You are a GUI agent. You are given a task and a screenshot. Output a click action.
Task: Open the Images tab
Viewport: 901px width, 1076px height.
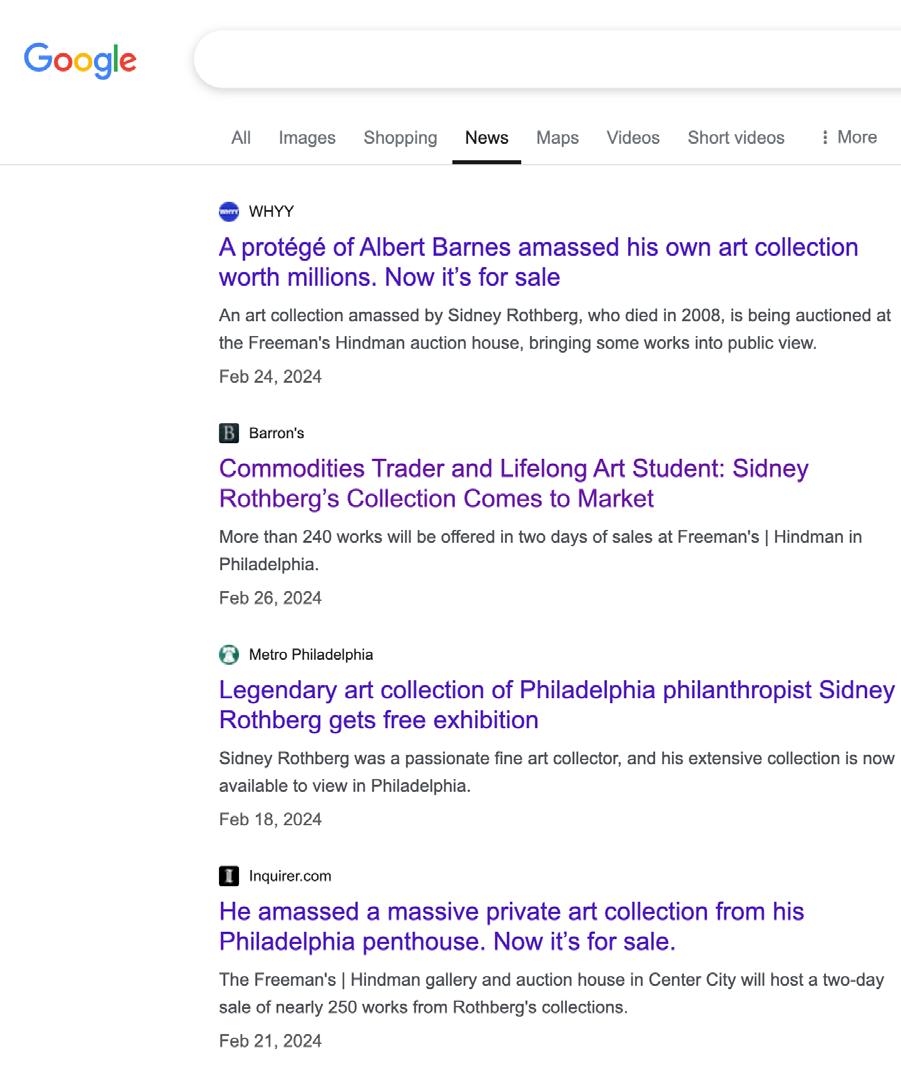(x=307, y=138)
